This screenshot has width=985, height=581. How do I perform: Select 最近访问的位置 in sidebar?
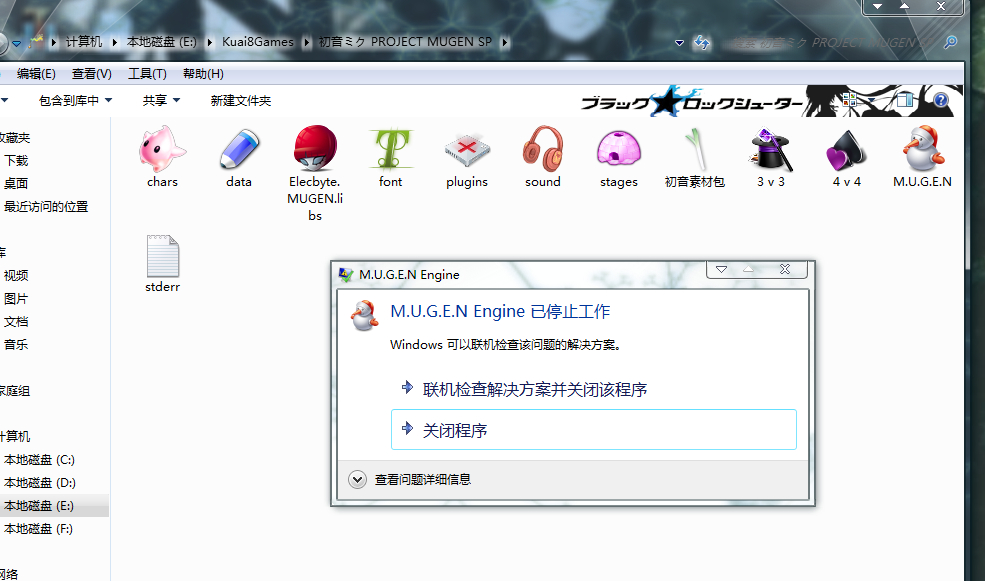[x=46, y=207]
